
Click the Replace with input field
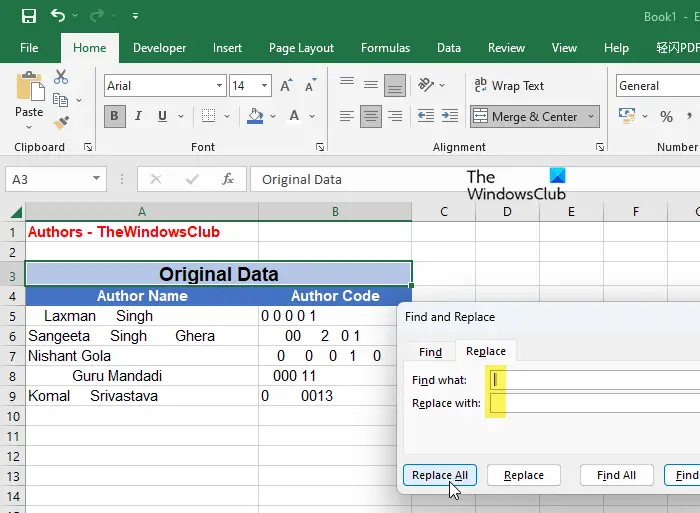[594, 403]
